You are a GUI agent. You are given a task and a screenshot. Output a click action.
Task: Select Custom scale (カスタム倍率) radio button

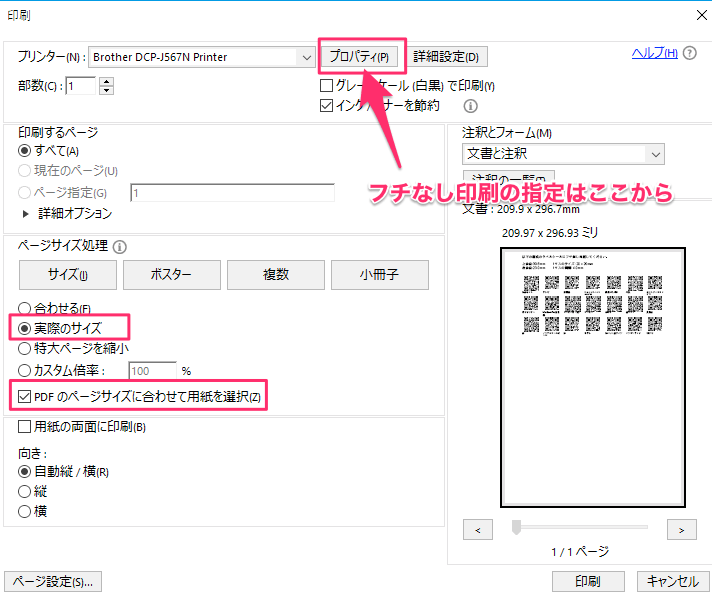[25, 370]
